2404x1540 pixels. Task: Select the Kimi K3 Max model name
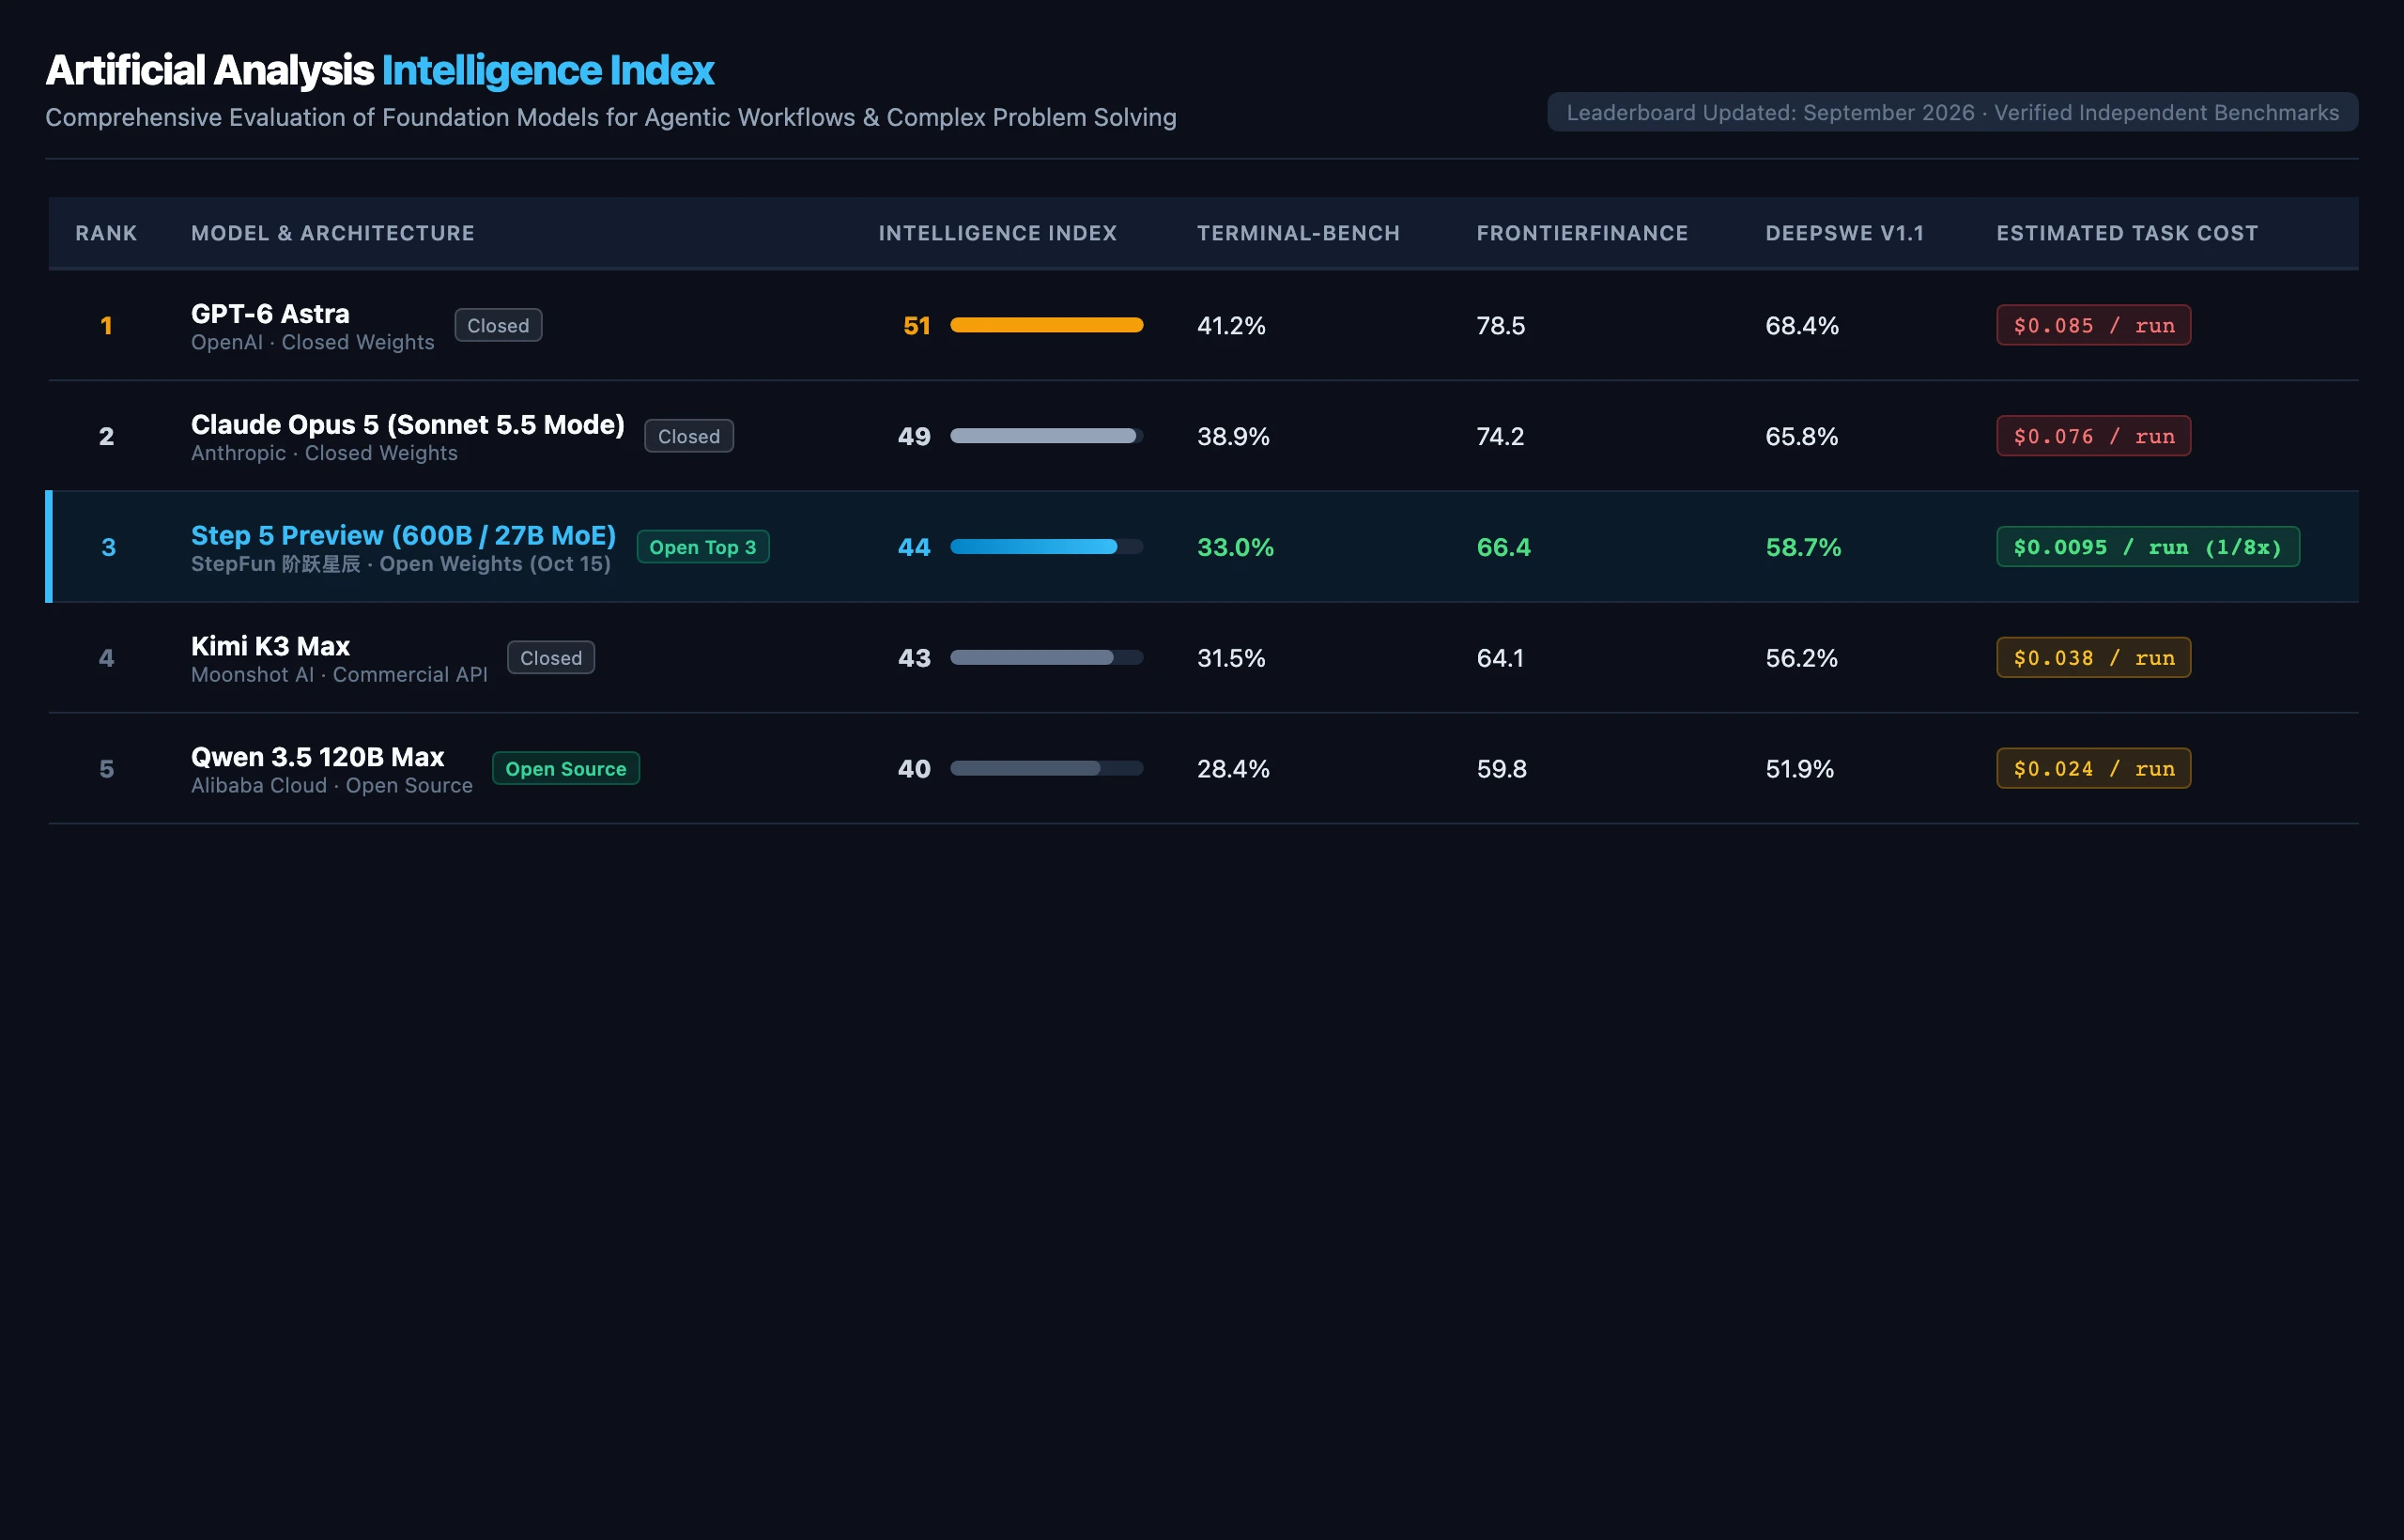tap(270, 646)
